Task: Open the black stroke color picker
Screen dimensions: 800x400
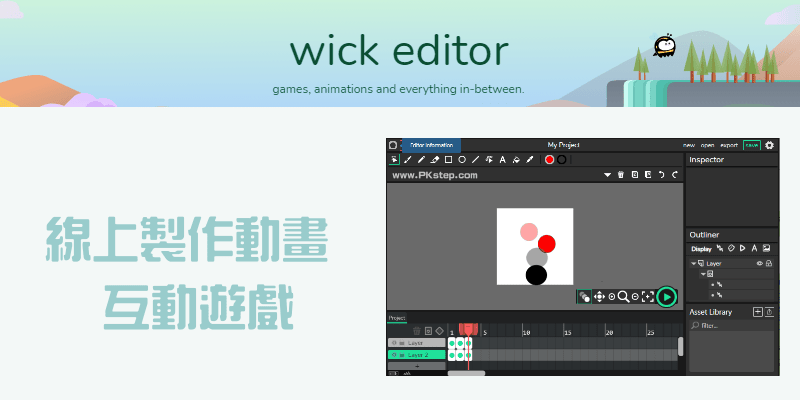Action: [x=562, y=160]
